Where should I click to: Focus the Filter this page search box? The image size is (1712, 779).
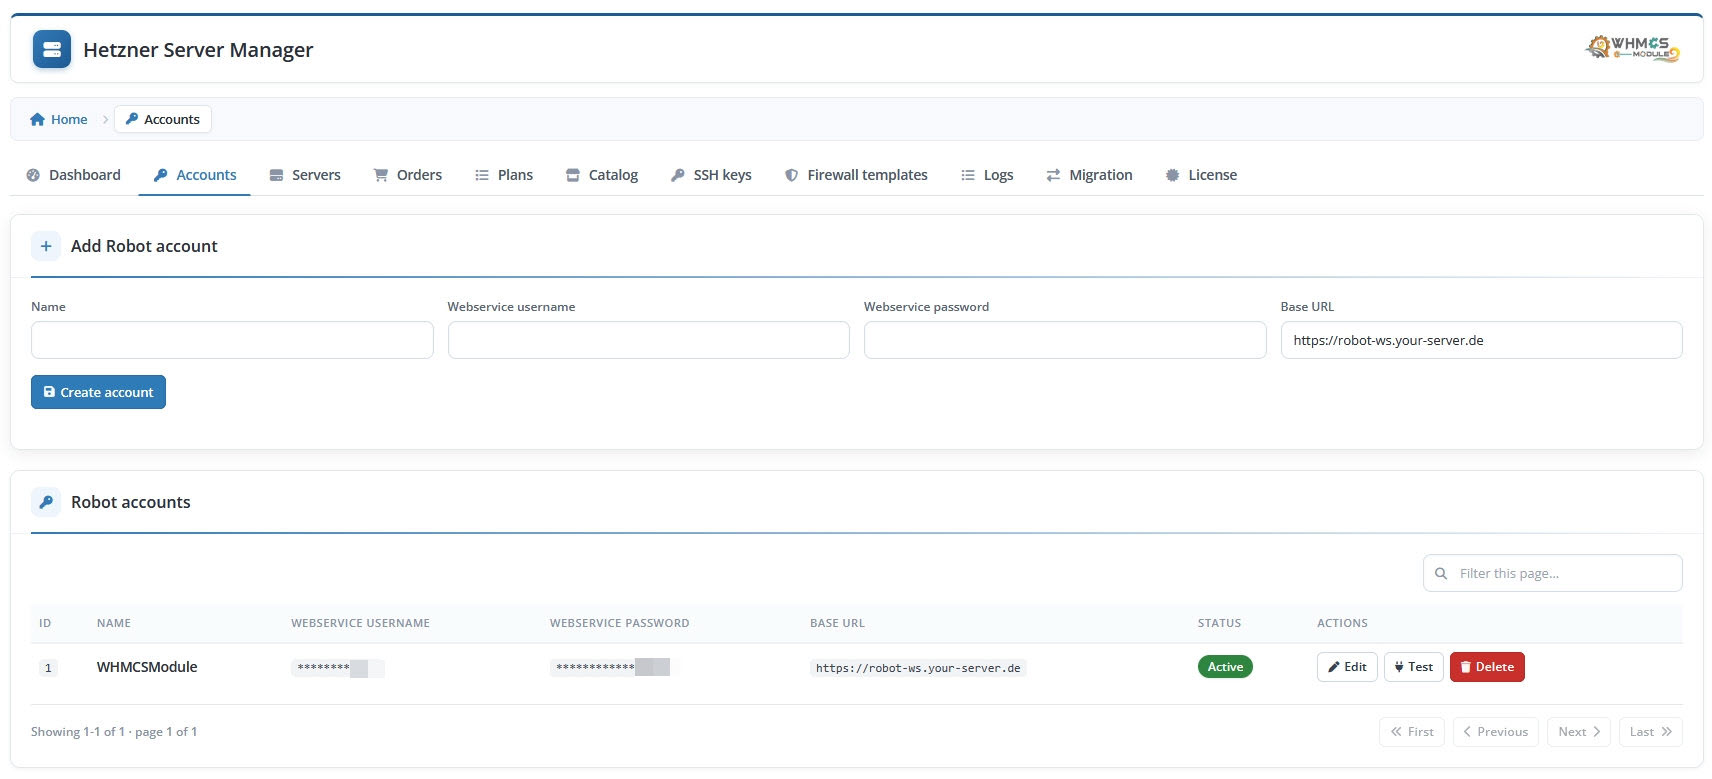[x=1553, y=573]
